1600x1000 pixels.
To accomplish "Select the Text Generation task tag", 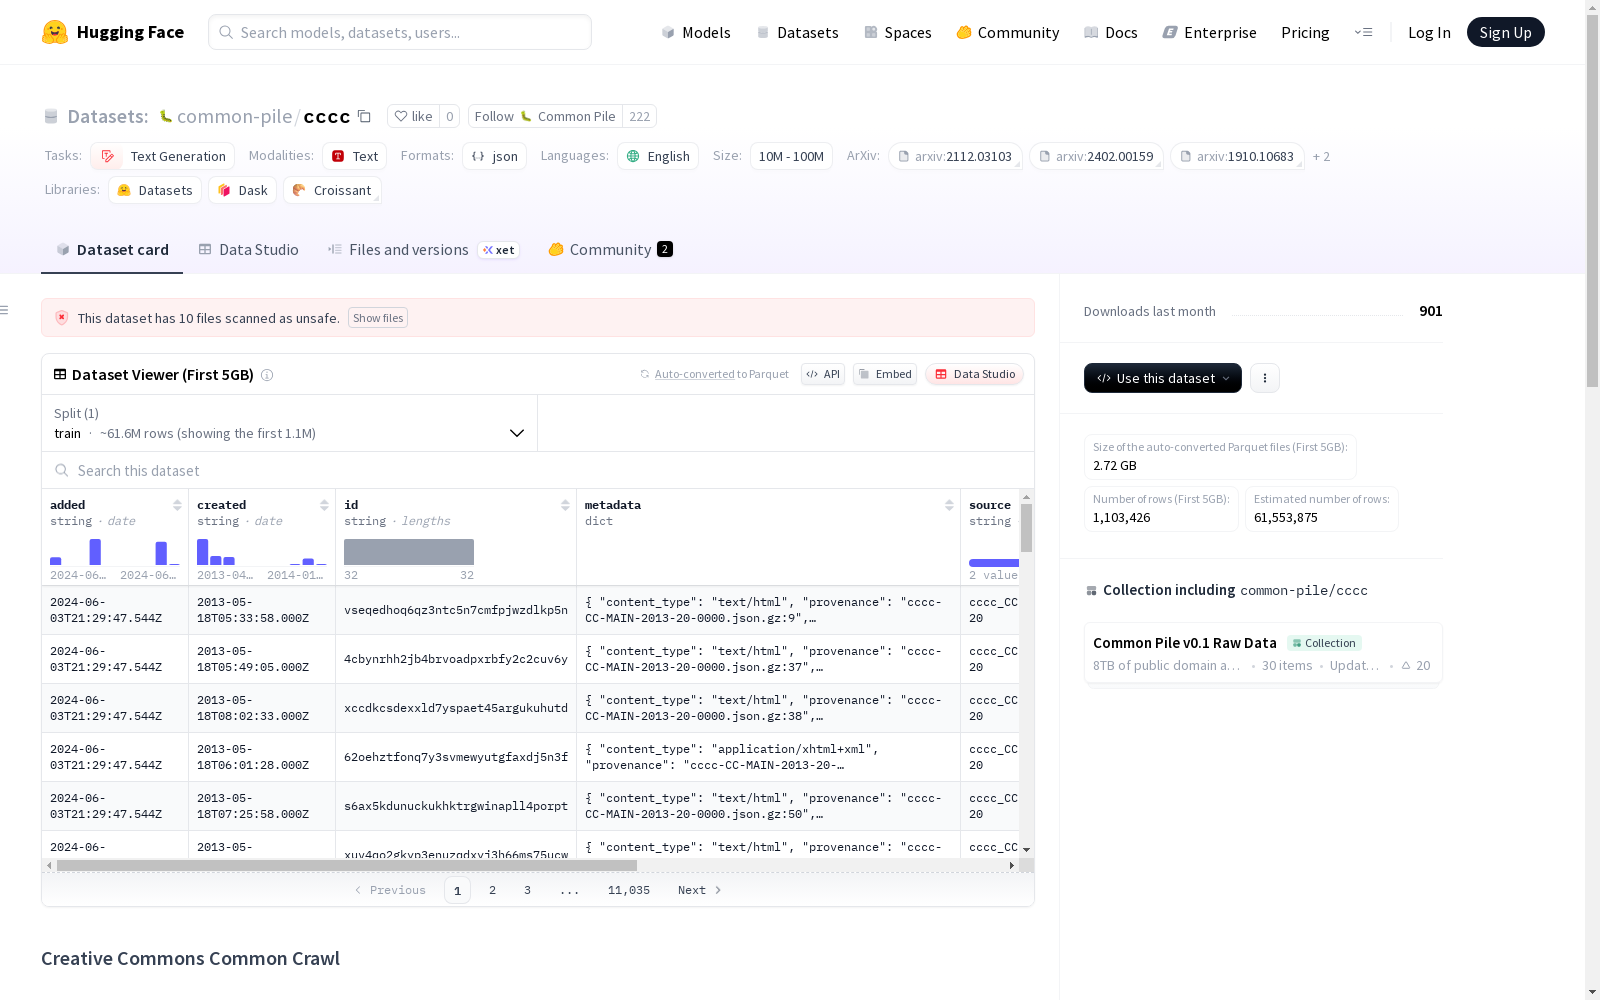I will pyautogui.click(x=163, y=156).
